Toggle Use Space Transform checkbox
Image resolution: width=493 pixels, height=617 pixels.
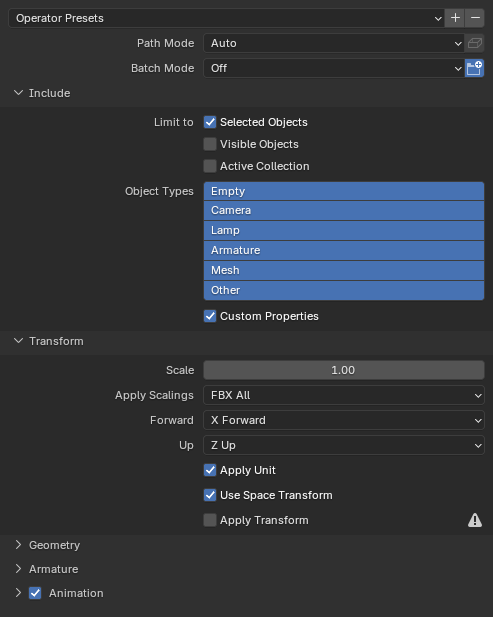tap(210, 495)
